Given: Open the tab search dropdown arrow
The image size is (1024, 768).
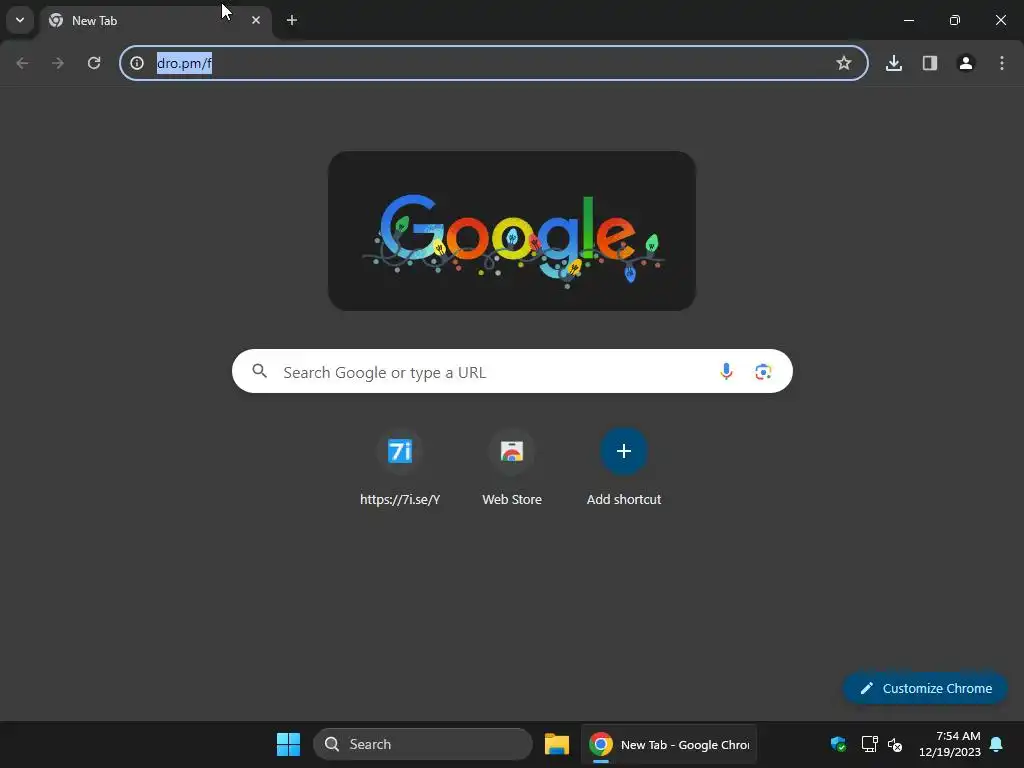Looking at the screenshot, I should click(x=20, y=20).
